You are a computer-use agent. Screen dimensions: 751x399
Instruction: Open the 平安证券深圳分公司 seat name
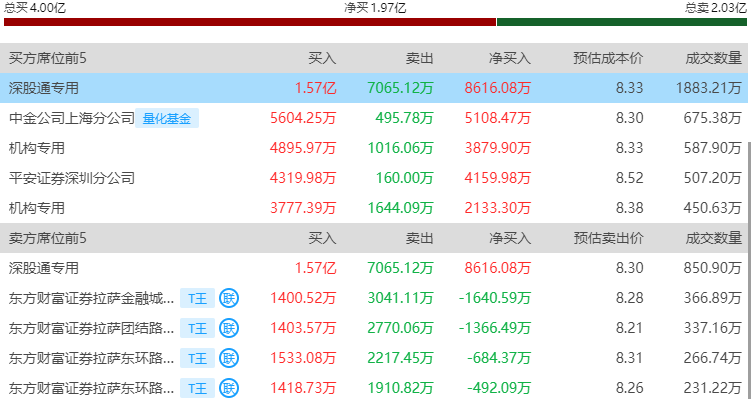pos(72,178)
